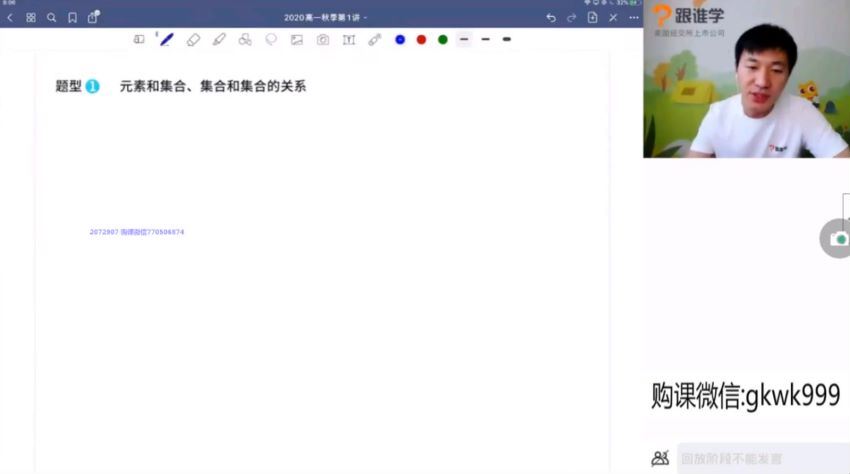Redo the last action
This screenshot has height=474, width=850.
click(571, 18)
